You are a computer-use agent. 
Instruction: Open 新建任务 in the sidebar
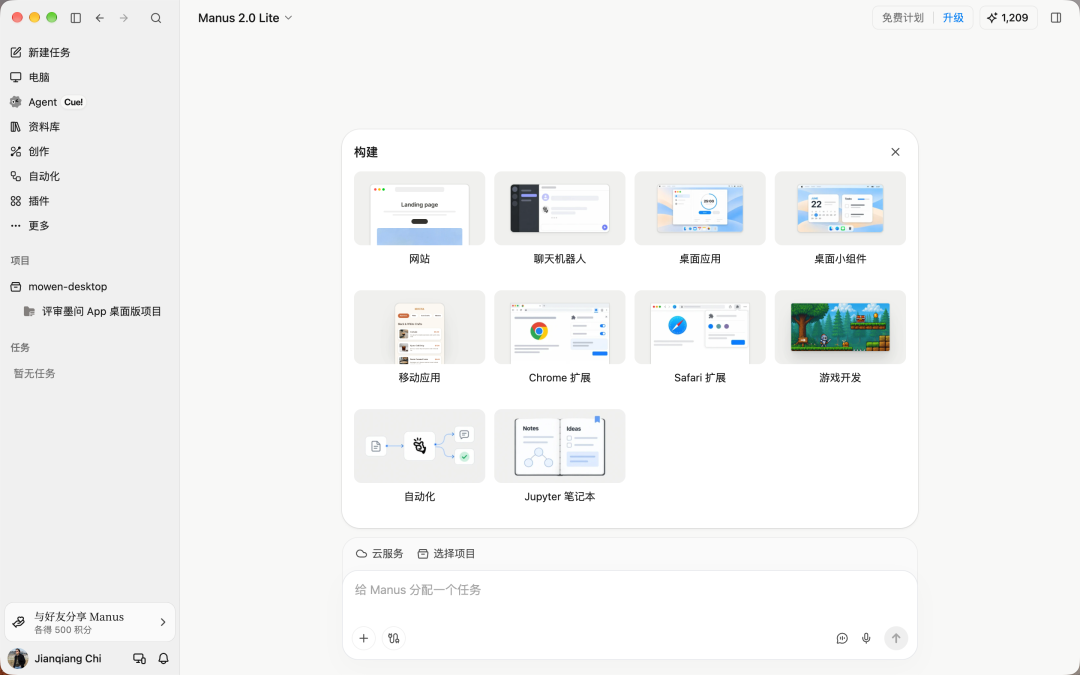click(90, 52)
